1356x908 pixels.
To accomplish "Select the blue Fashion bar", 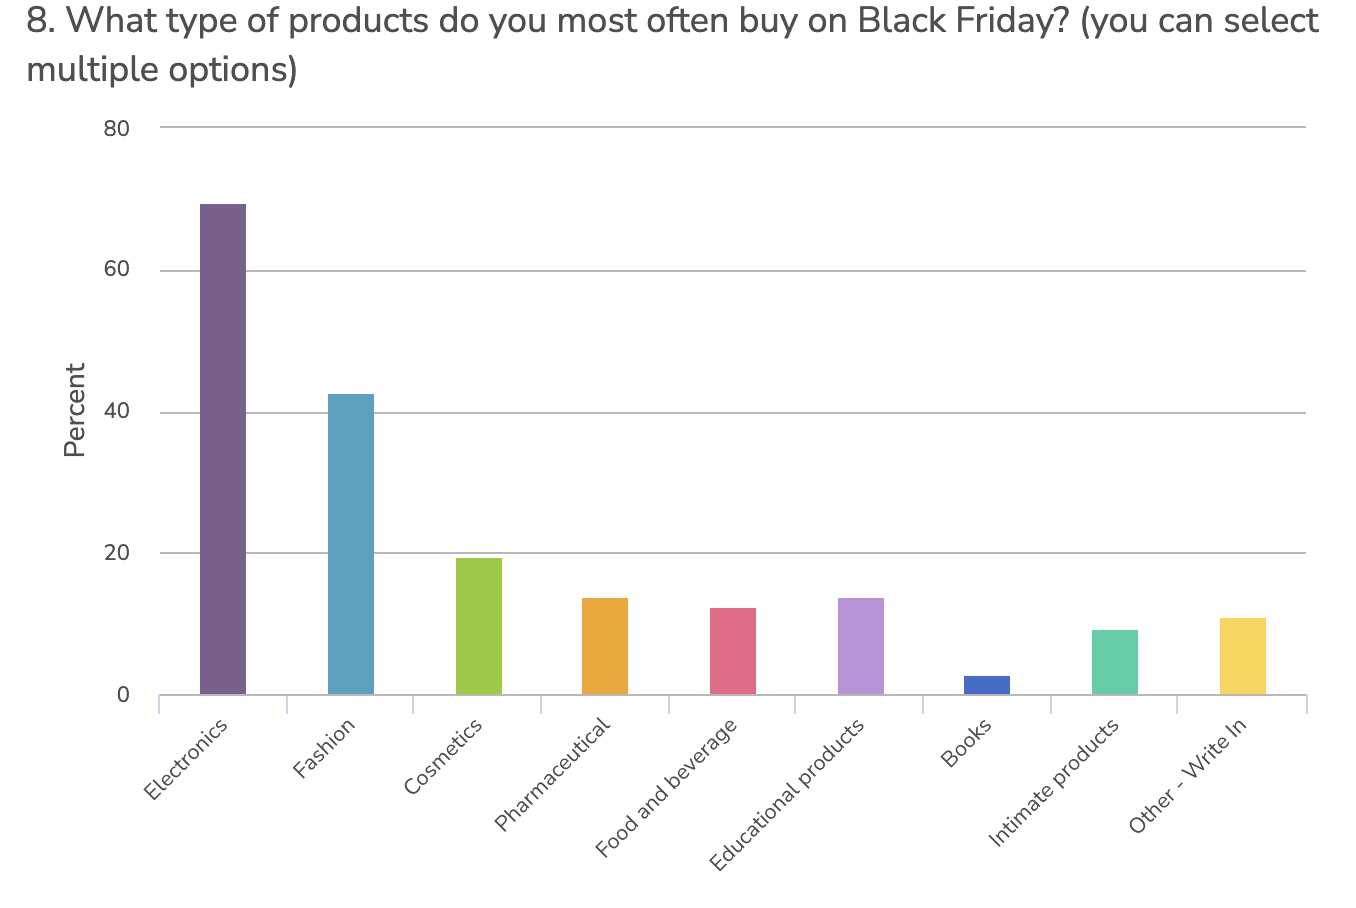I will (351, 544).
